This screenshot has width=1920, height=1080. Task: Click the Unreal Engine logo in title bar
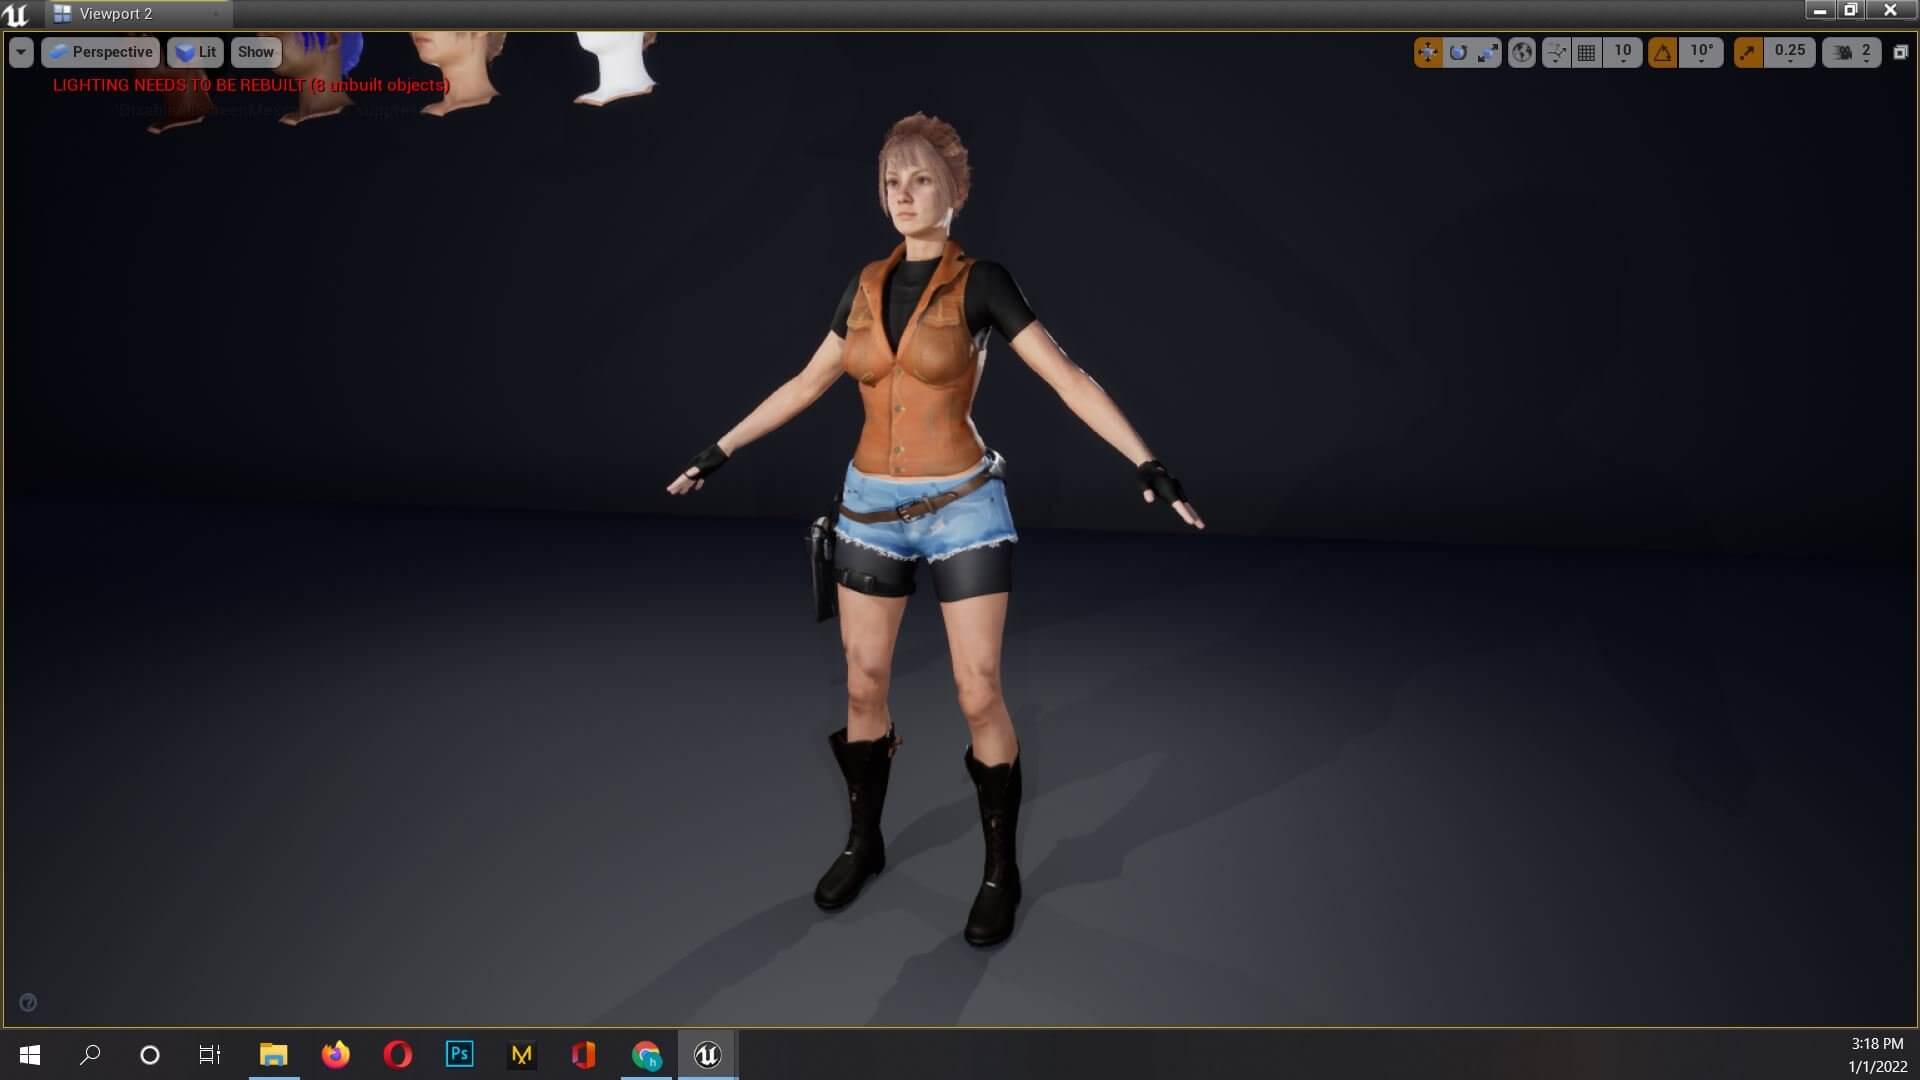[x=17, y=14]
